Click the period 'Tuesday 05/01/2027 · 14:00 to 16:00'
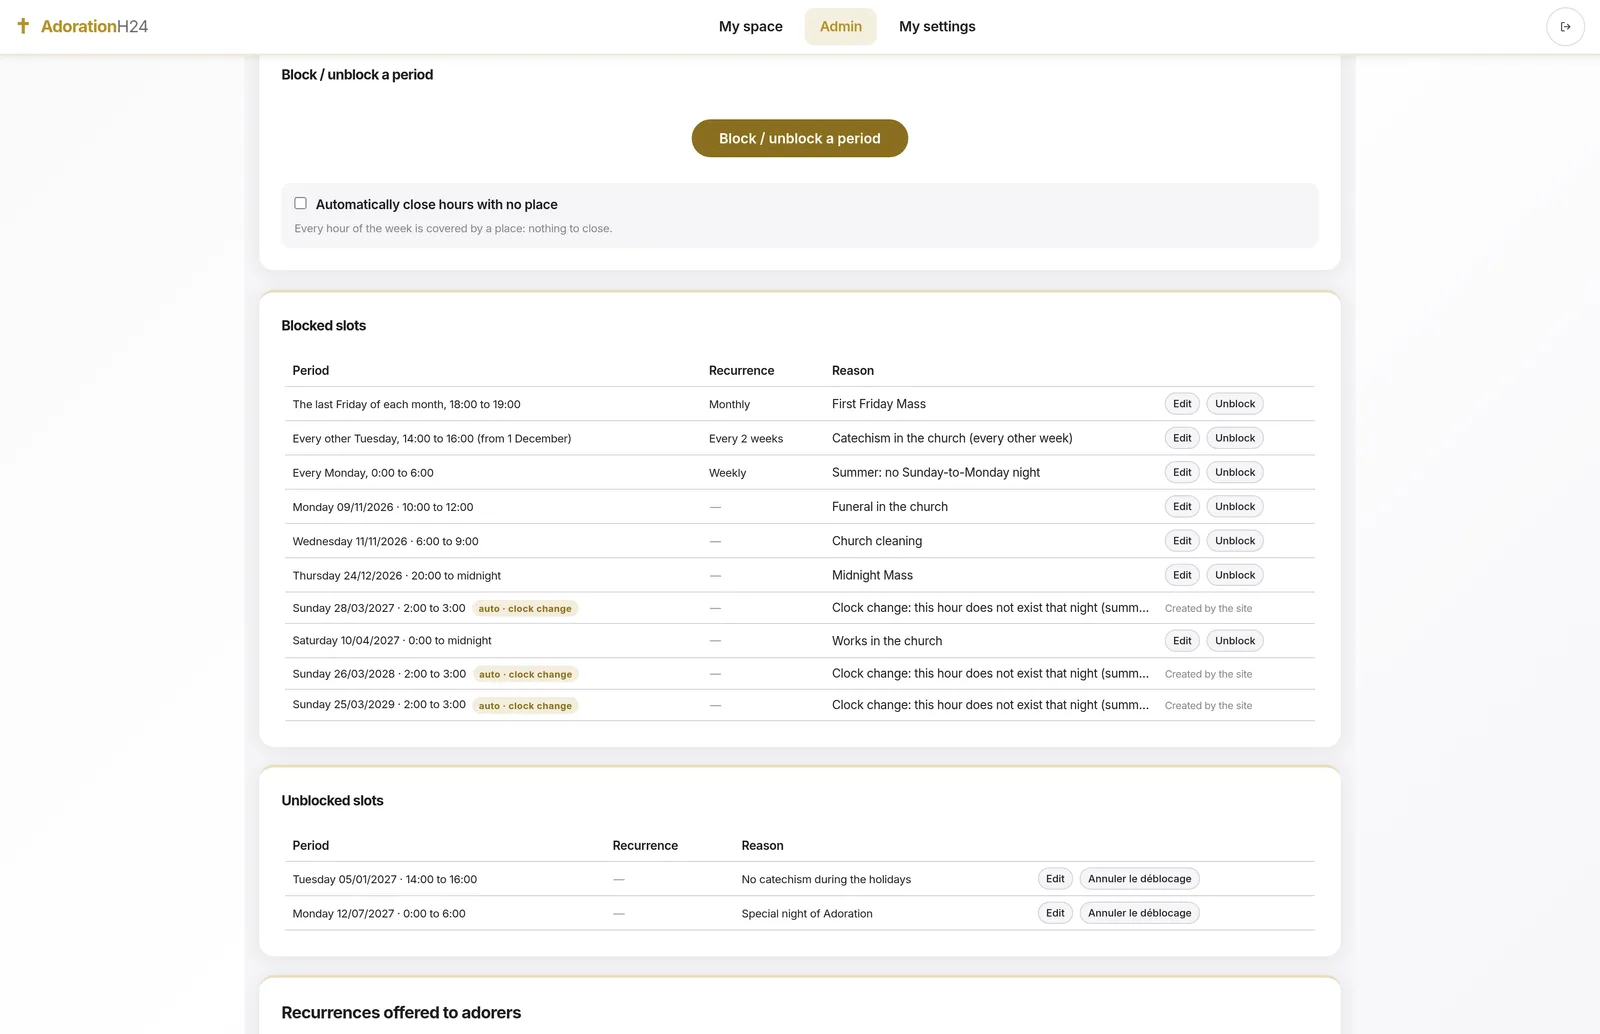The width and height of the screenshot is (1600, 1034). click(385, 880)
